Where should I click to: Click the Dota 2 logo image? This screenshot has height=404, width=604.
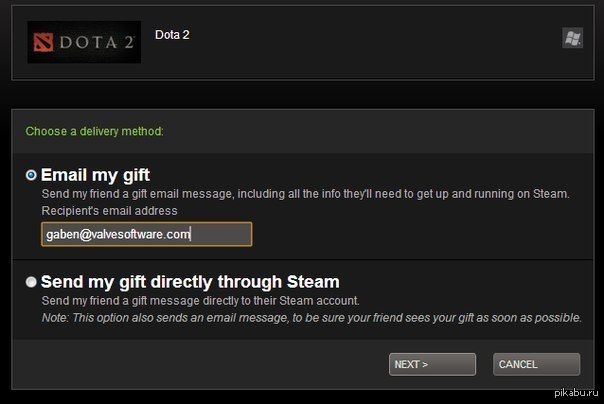[84, 42]
